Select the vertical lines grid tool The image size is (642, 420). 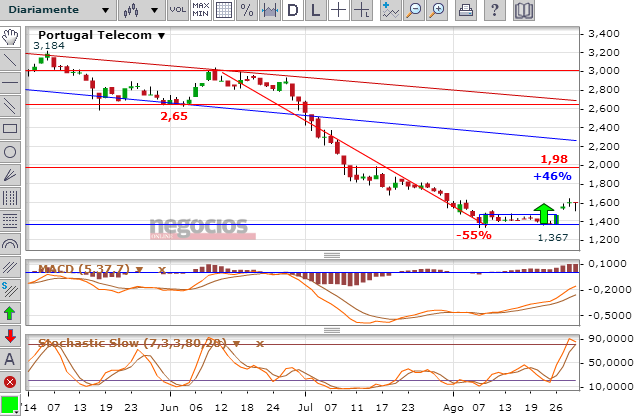point(10,198)
